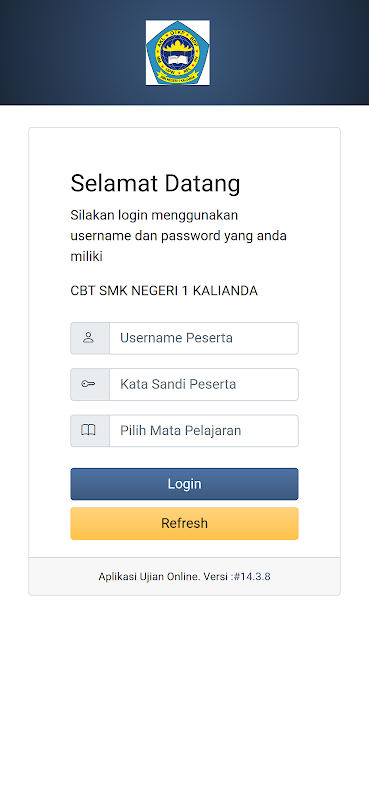Click the school emblem logo
Viewport: 369px width, 800px height.
178,53
